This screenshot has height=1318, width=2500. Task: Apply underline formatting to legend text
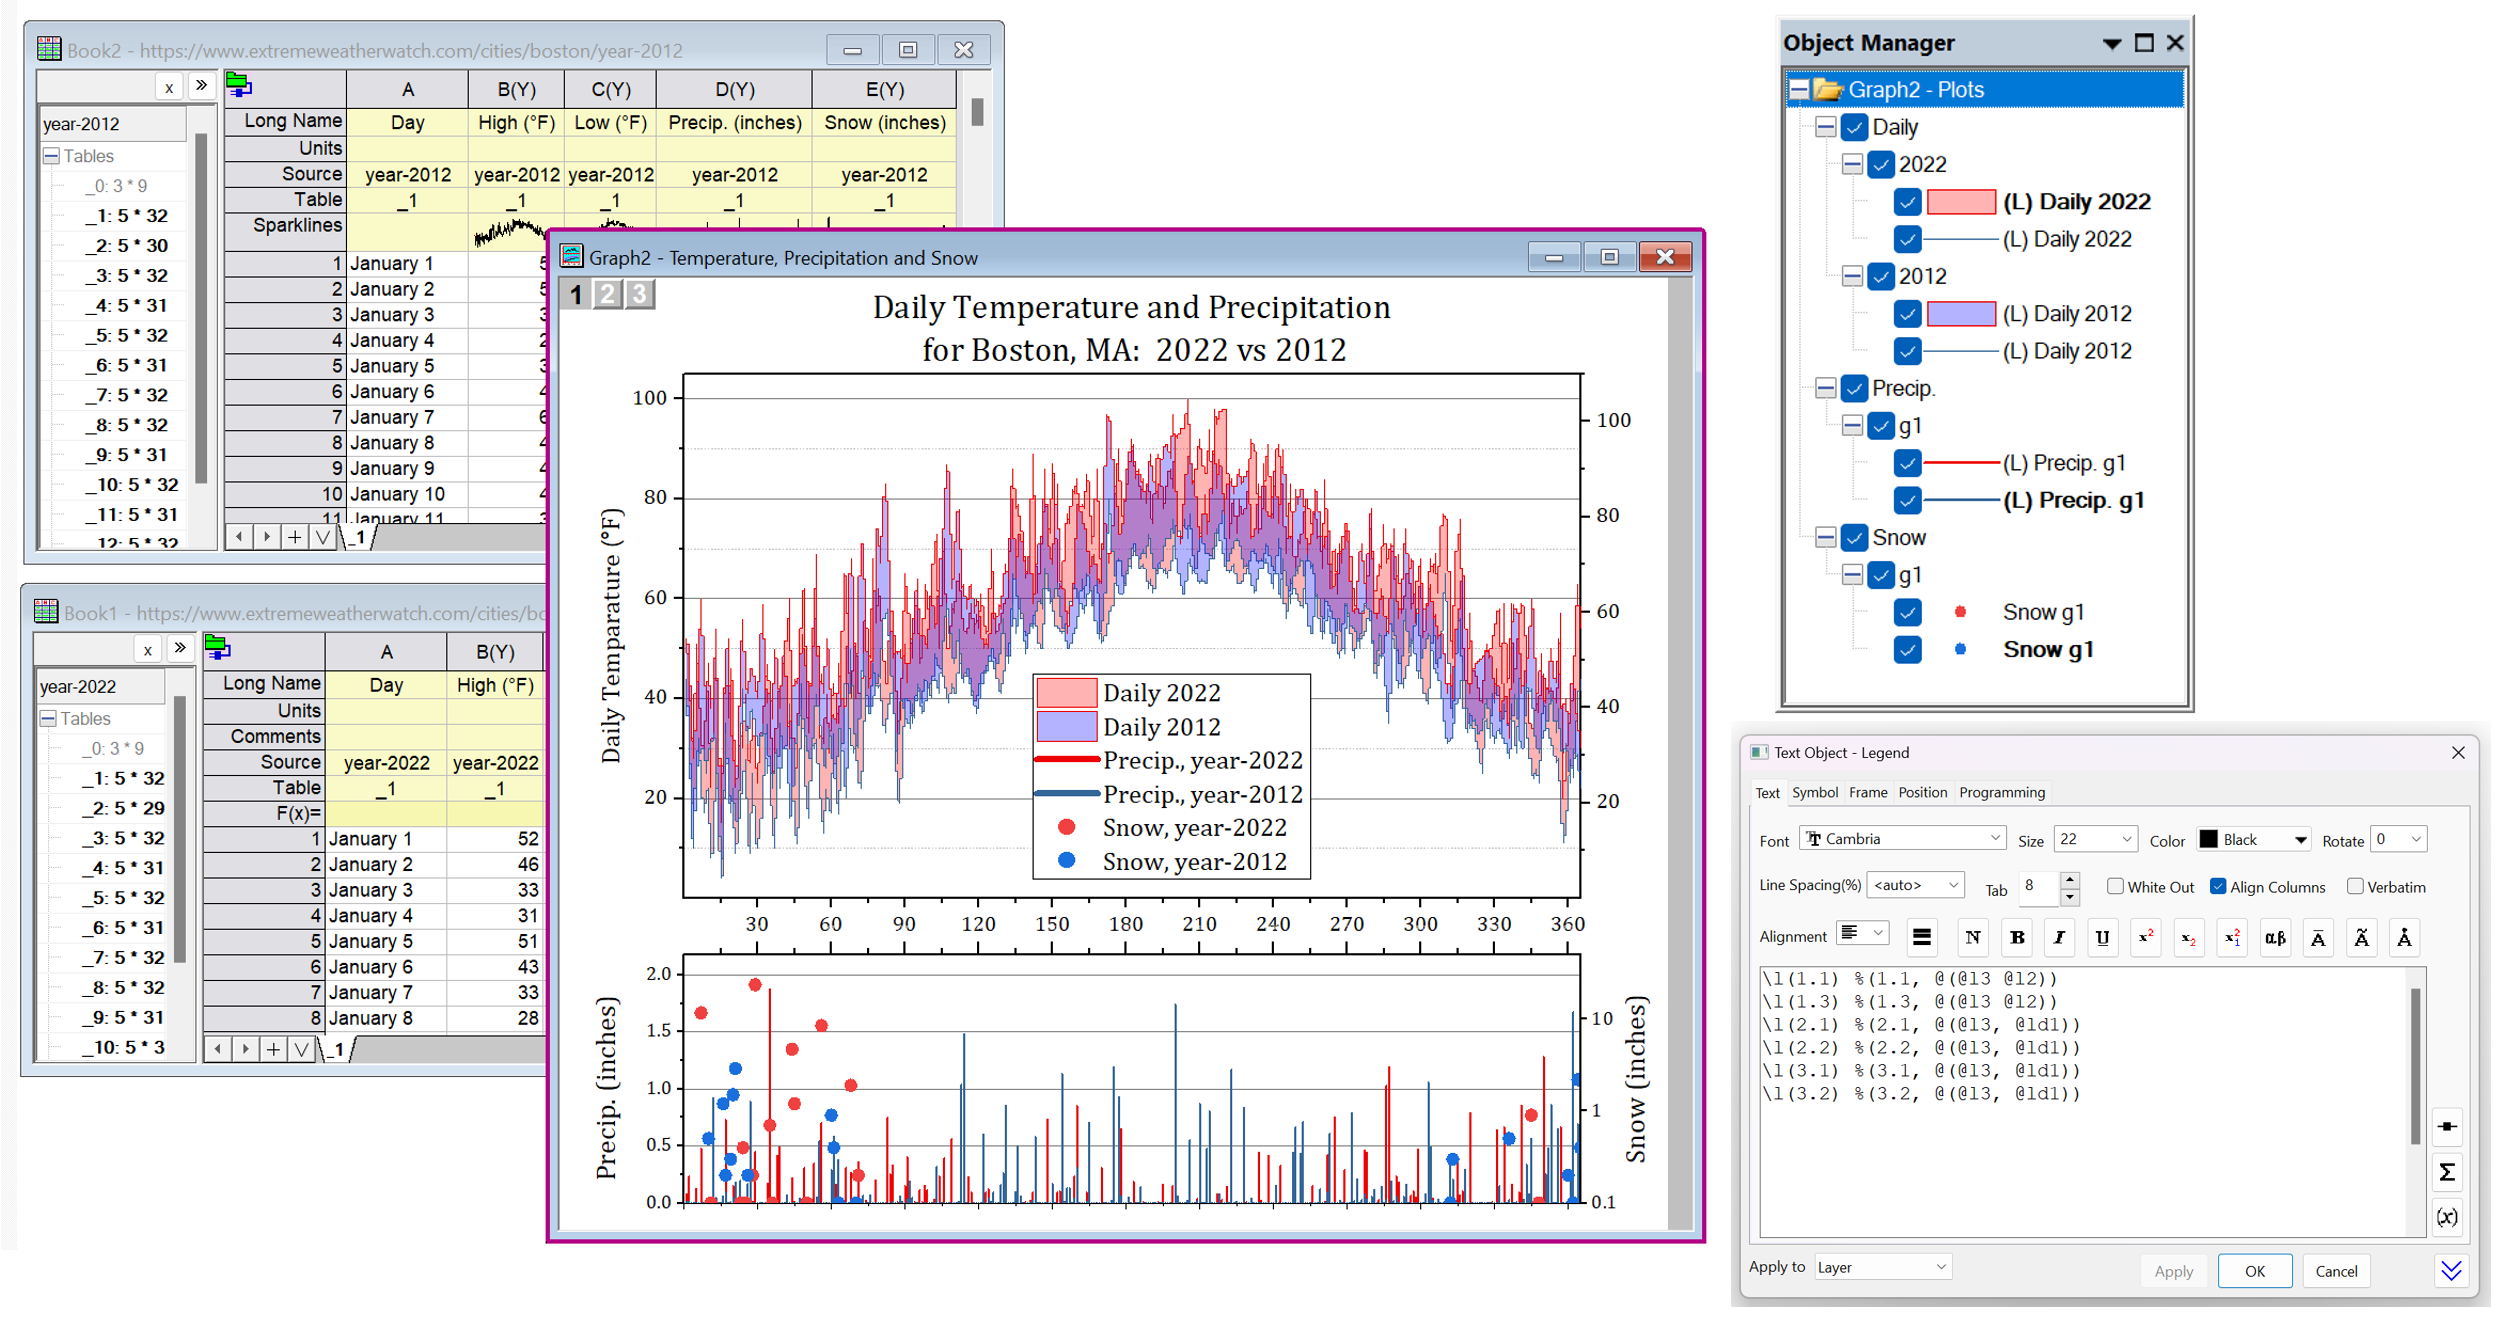[x=2102, y=938]
